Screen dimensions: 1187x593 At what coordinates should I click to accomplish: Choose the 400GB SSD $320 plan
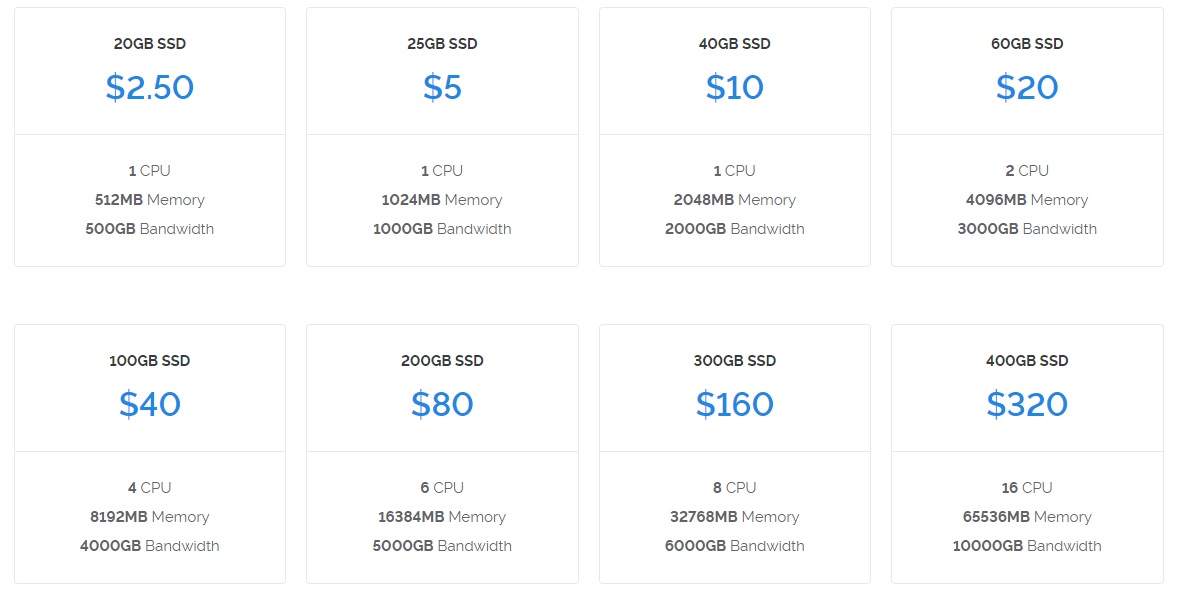(1027, 454)
